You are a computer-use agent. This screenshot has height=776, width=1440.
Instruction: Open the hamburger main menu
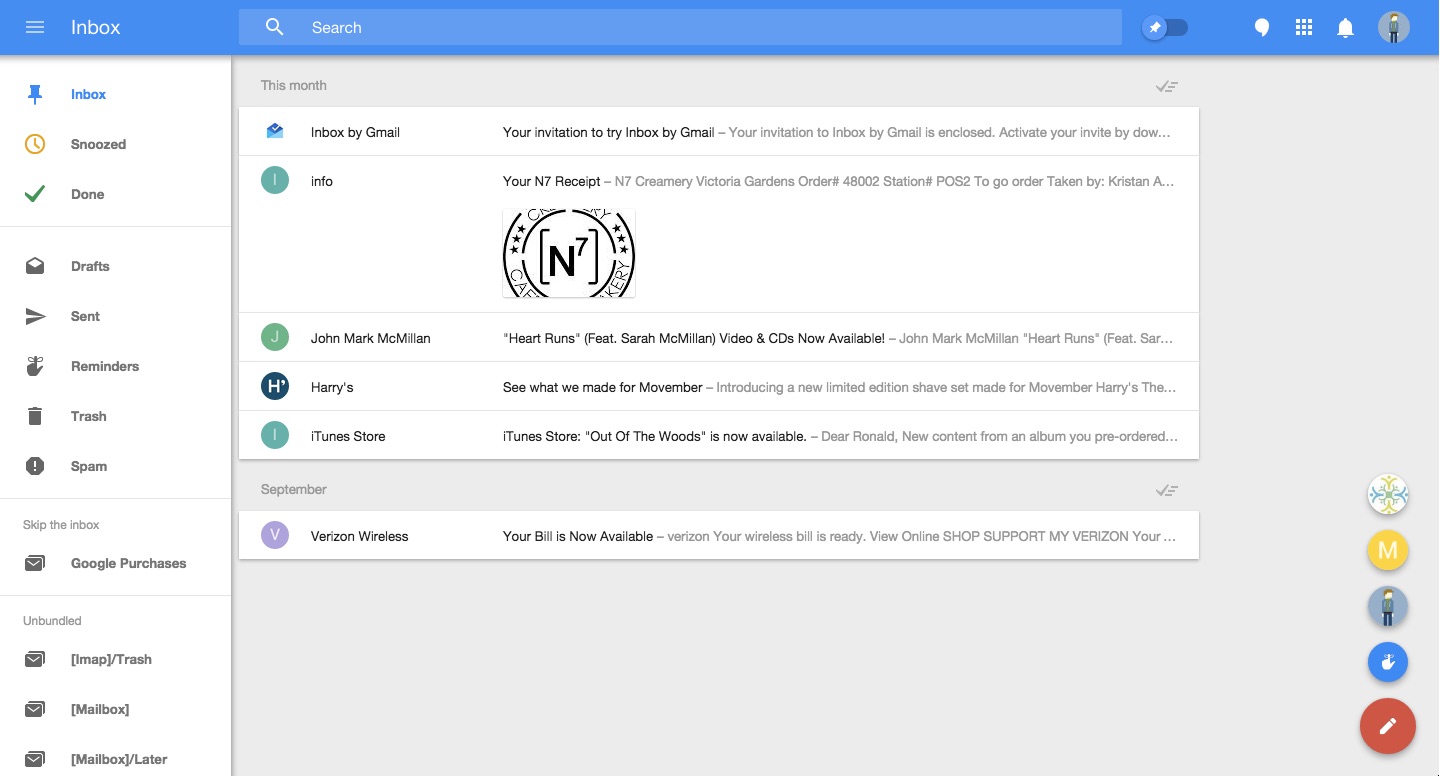[35, 27]
